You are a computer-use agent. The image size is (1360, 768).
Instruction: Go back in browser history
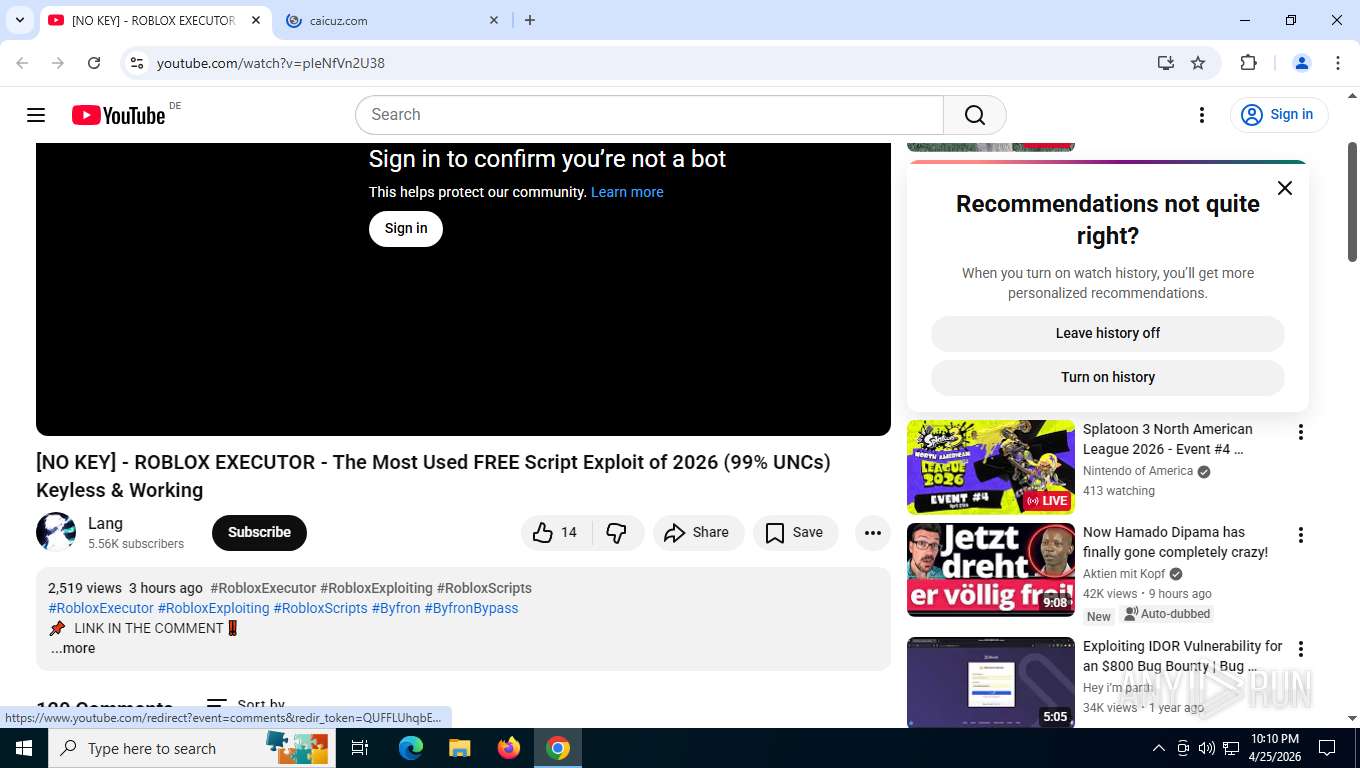(22, 63)
